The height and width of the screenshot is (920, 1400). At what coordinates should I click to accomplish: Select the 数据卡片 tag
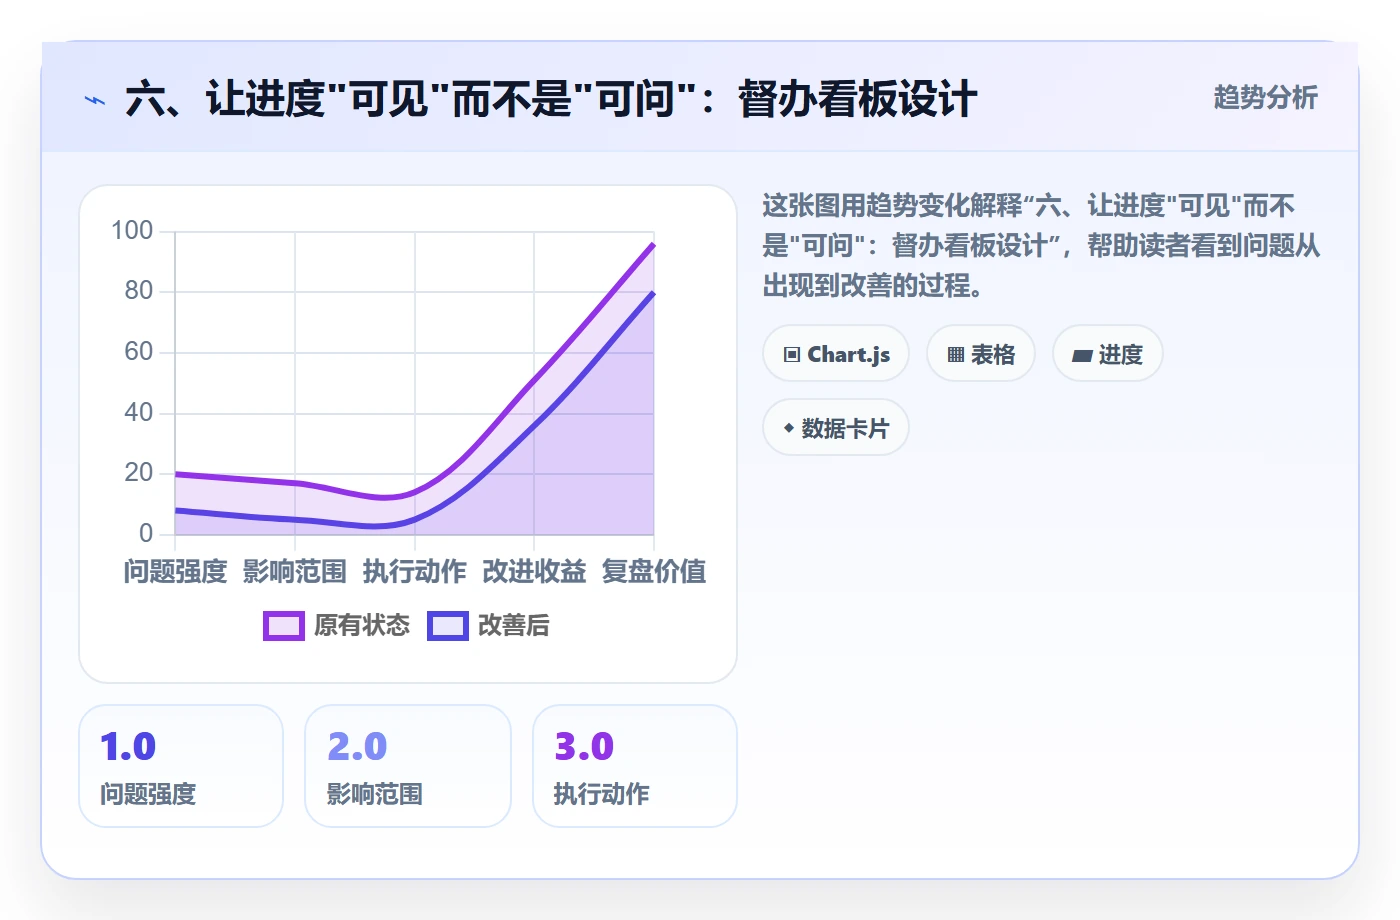[x=836, y=428]
